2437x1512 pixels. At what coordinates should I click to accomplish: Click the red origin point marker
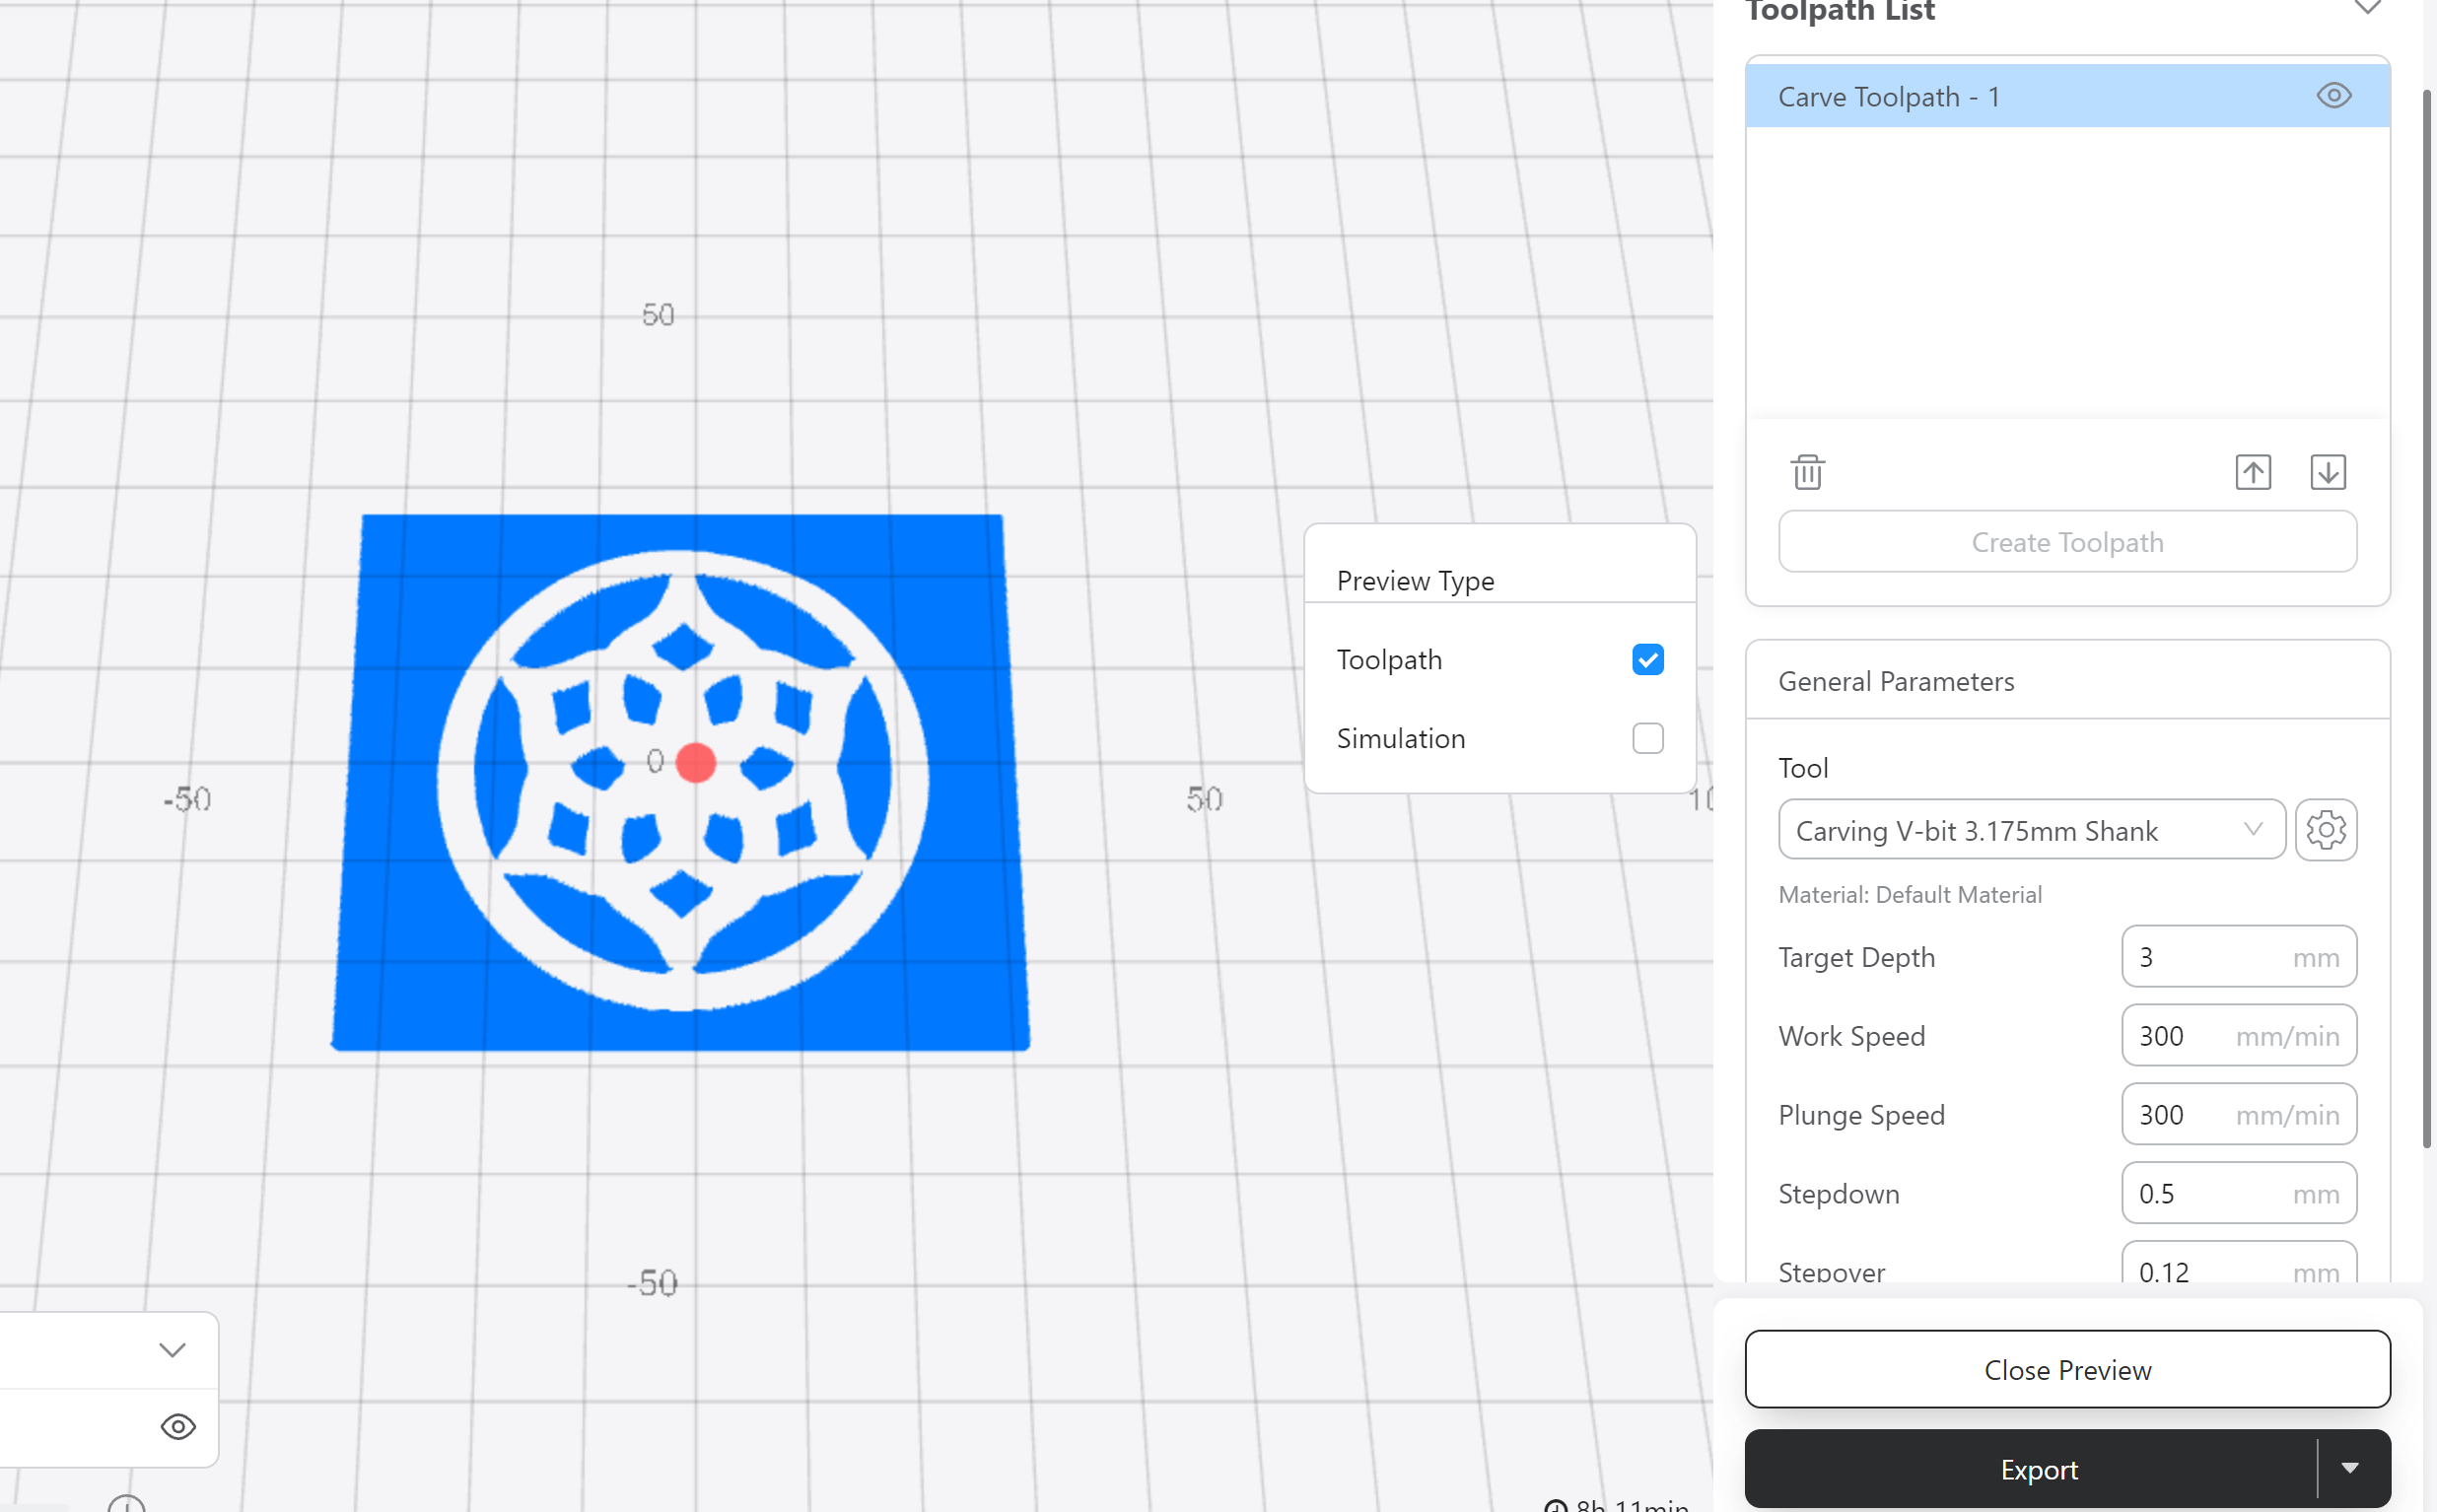696,762
